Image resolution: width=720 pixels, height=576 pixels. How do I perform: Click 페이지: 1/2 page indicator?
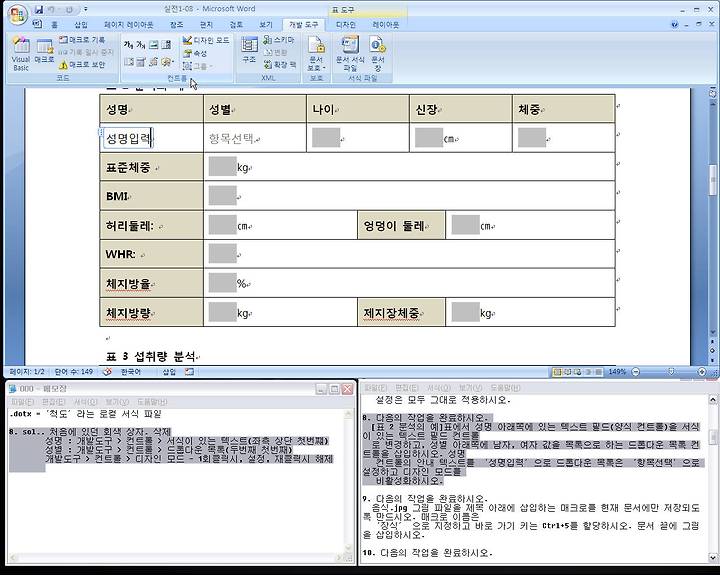coord(27,372)
